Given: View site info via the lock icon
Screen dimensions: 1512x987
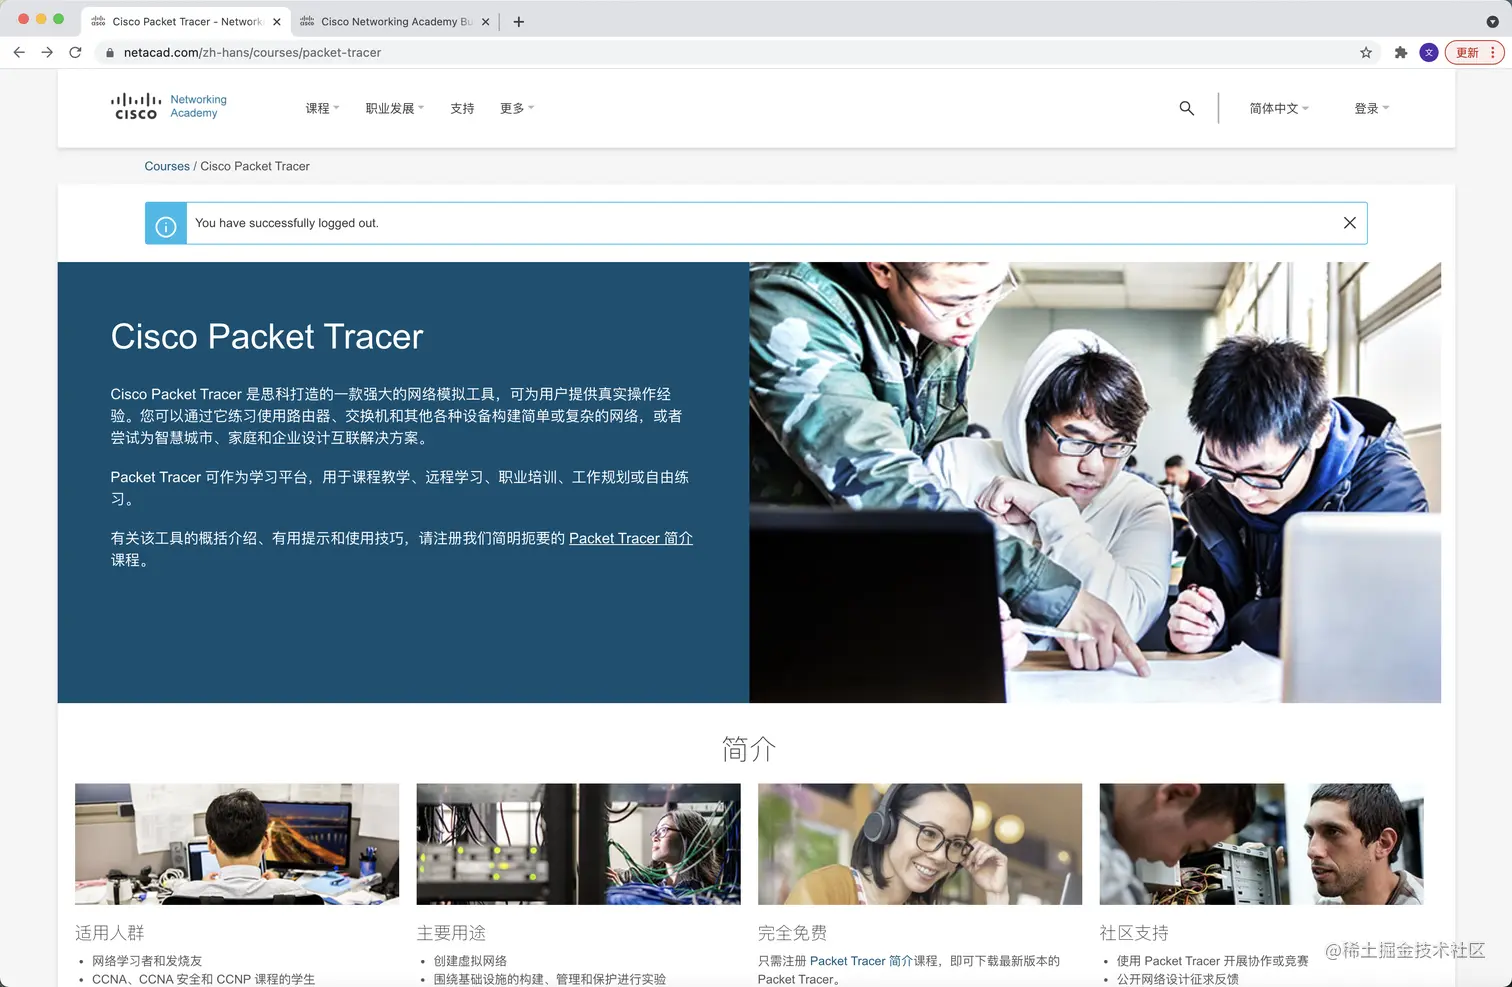Looking at the screenshot, I should [x=110, y=52].
